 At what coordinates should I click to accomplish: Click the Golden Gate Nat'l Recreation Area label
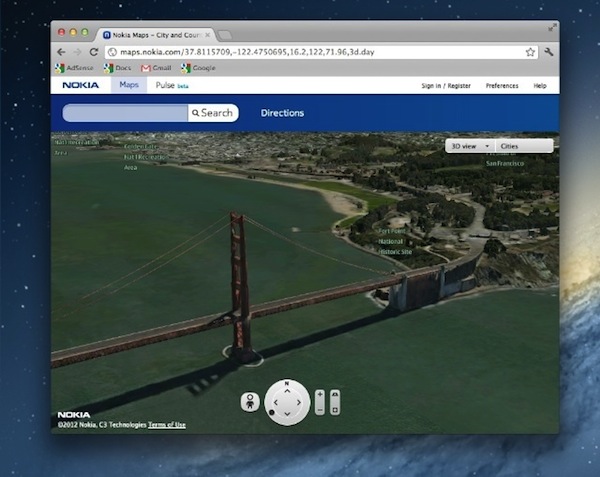(x=146, y=157)
